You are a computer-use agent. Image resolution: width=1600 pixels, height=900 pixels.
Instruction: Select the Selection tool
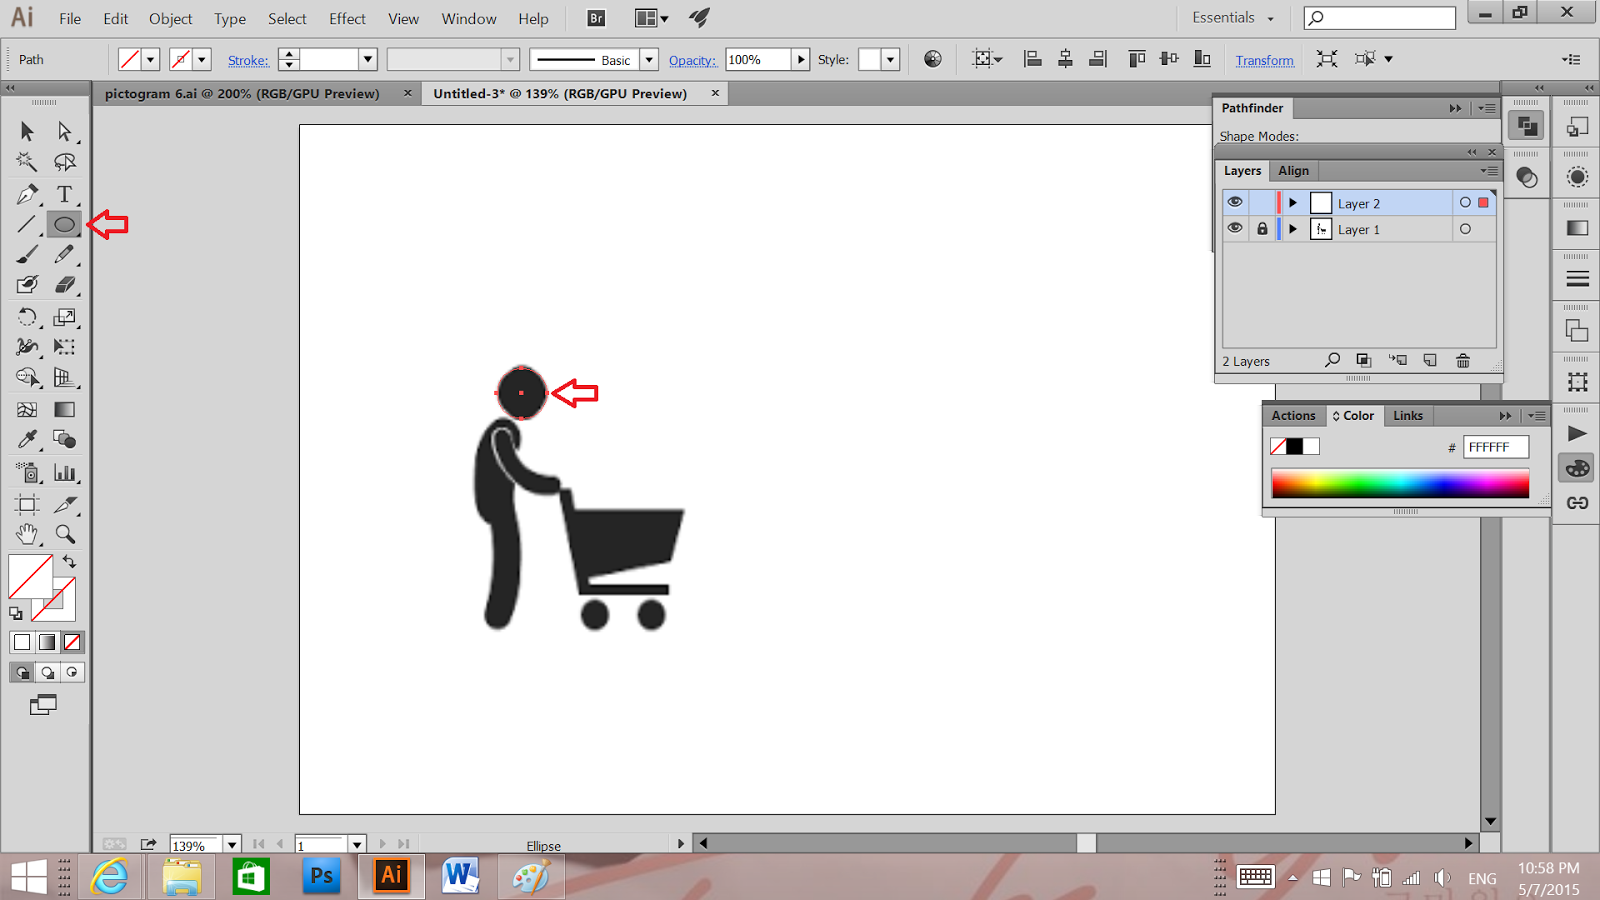[x=27, y=131]
